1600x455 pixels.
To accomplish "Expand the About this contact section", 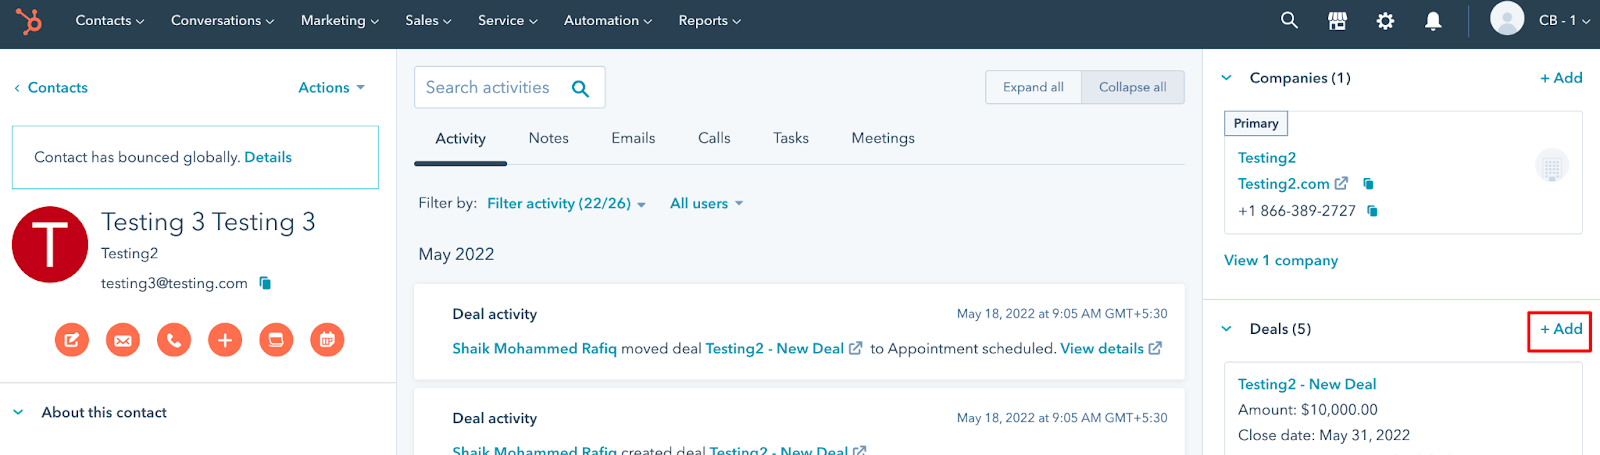I will pos(18,412).
